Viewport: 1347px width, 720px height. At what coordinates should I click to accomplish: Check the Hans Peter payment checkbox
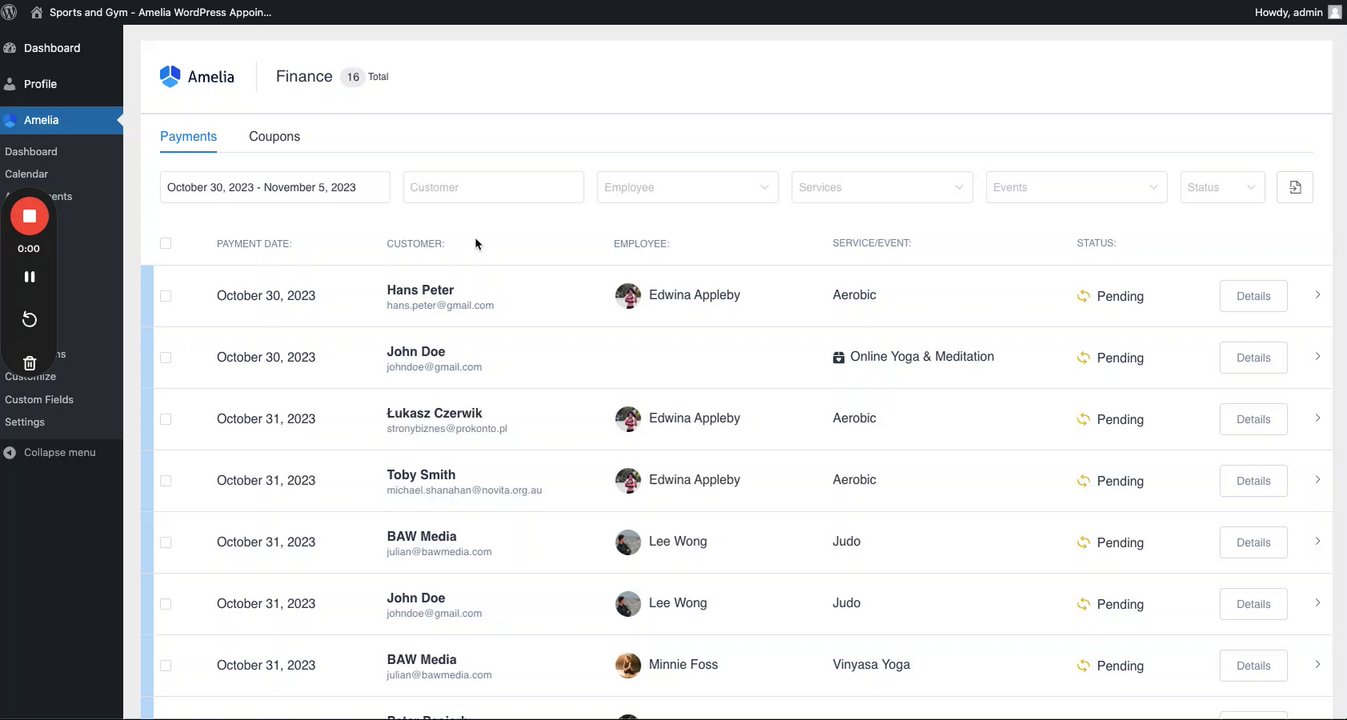(x=166, y=296)
